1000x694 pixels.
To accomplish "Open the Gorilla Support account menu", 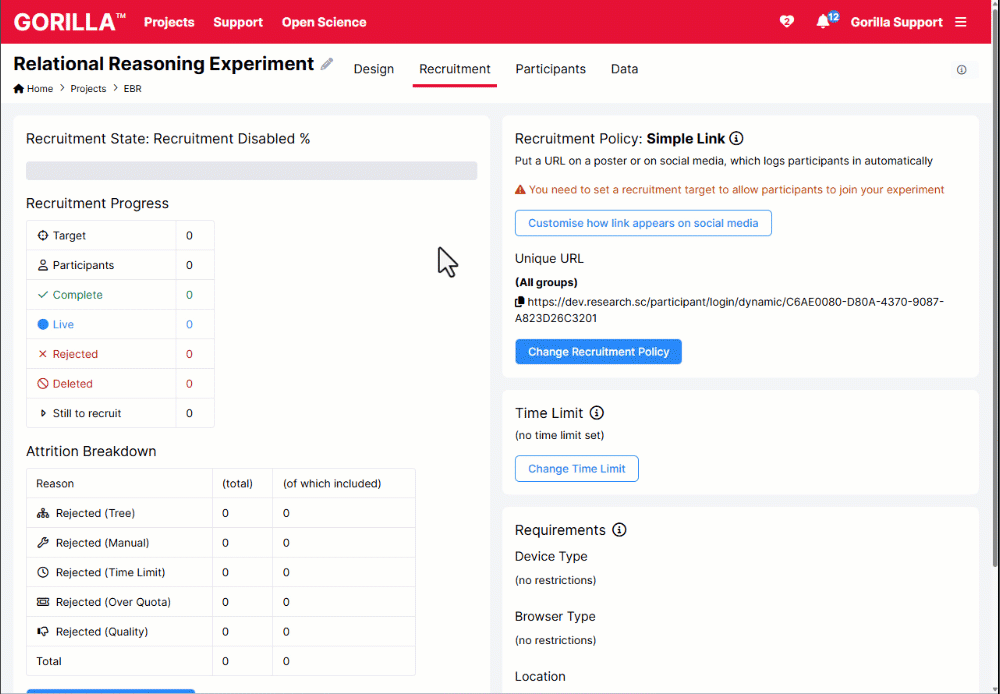I will [x=896, y=22].
